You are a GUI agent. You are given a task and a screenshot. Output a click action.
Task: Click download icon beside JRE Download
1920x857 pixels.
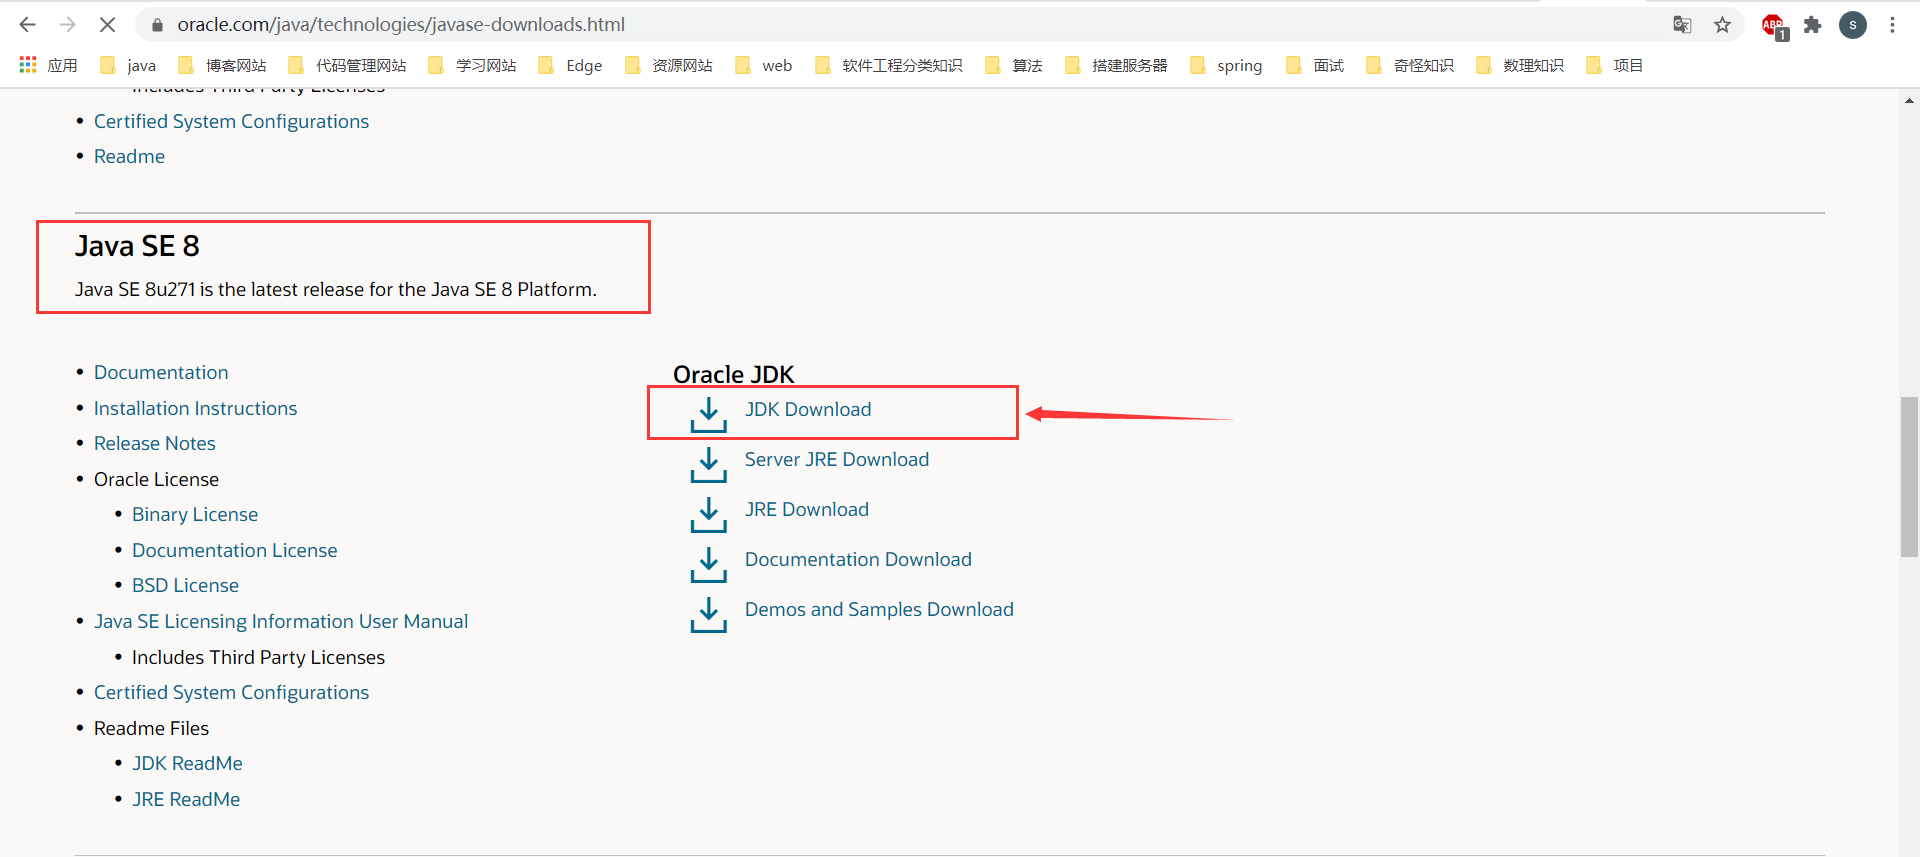pyautogui.click(x=708, y=514)
